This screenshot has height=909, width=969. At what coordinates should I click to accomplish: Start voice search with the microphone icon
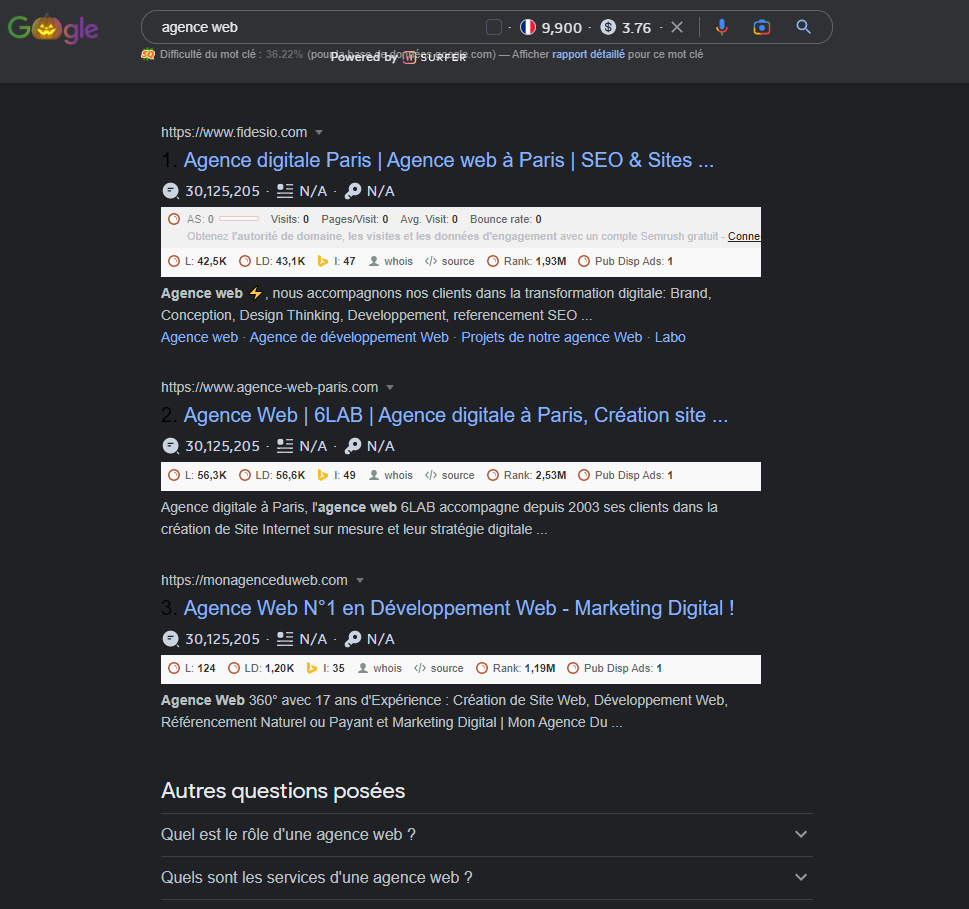(x=722, y=27)
